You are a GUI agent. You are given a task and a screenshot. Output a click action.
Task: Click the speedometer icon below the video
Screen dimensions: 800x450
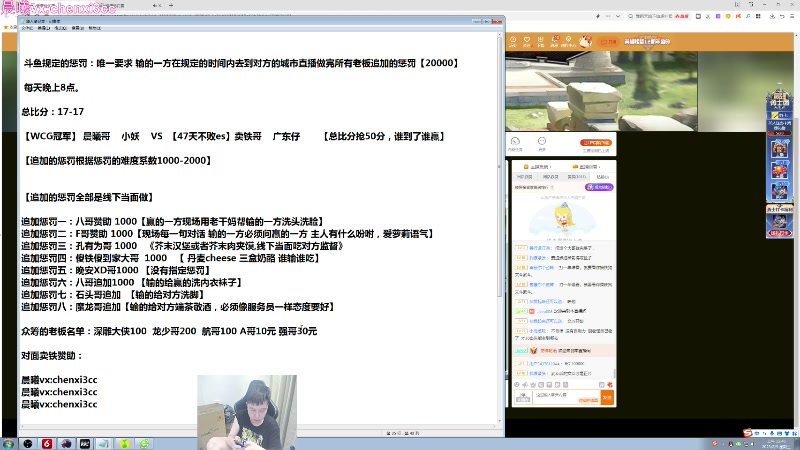[515, 143]
